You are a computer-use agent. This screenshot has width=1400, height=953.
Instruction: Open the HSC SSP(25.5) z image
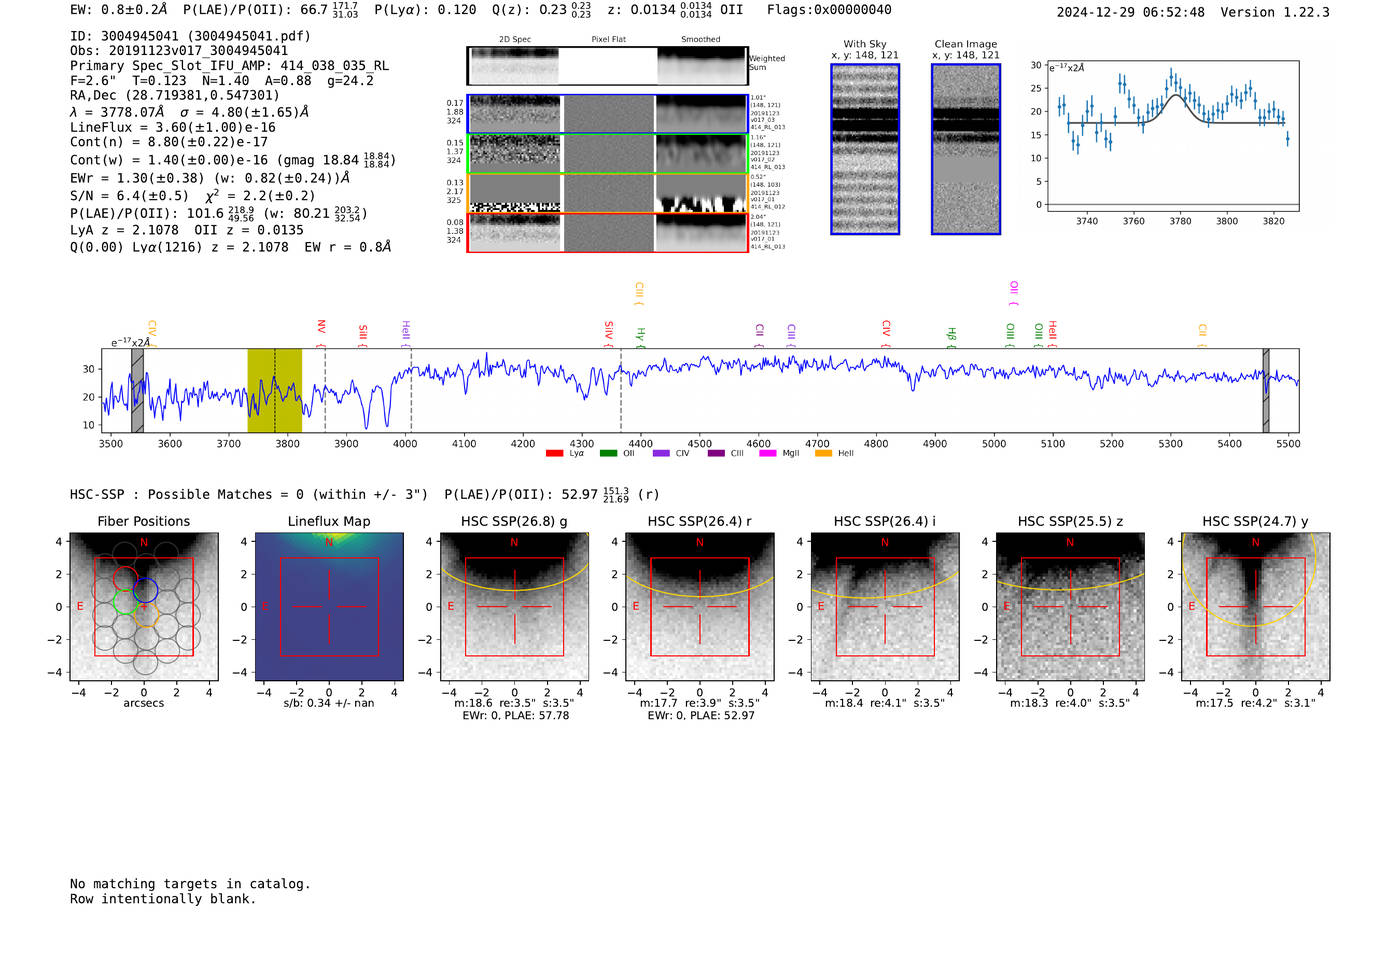click(1070, 607)
